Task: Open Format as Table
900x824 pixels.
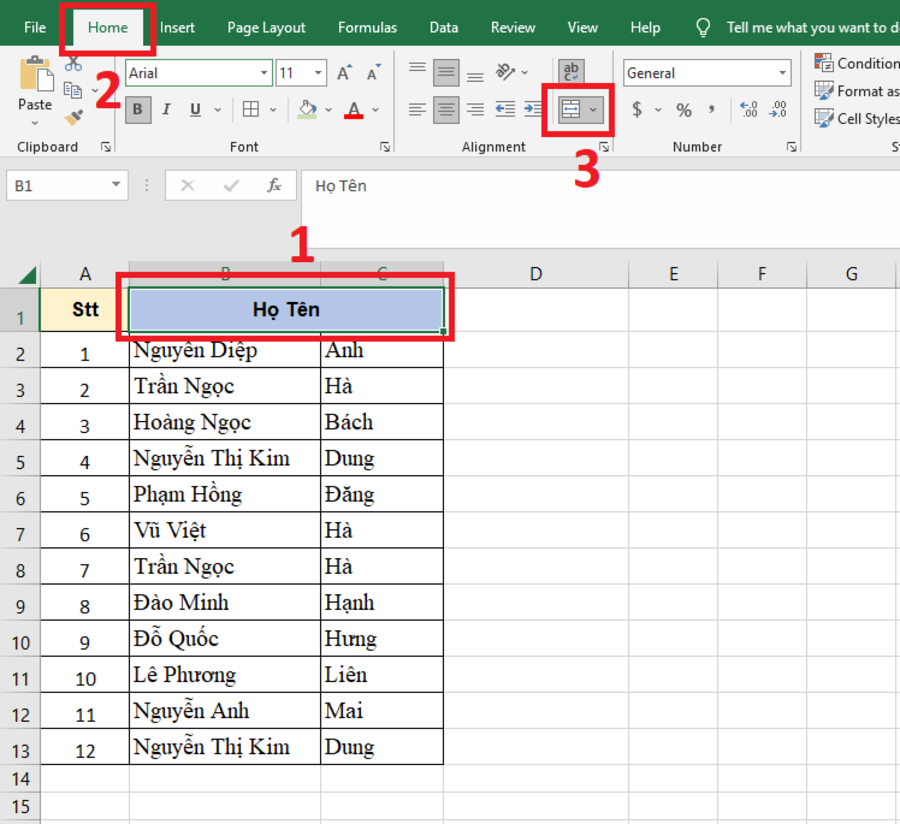Action: (x=856, y=91)
